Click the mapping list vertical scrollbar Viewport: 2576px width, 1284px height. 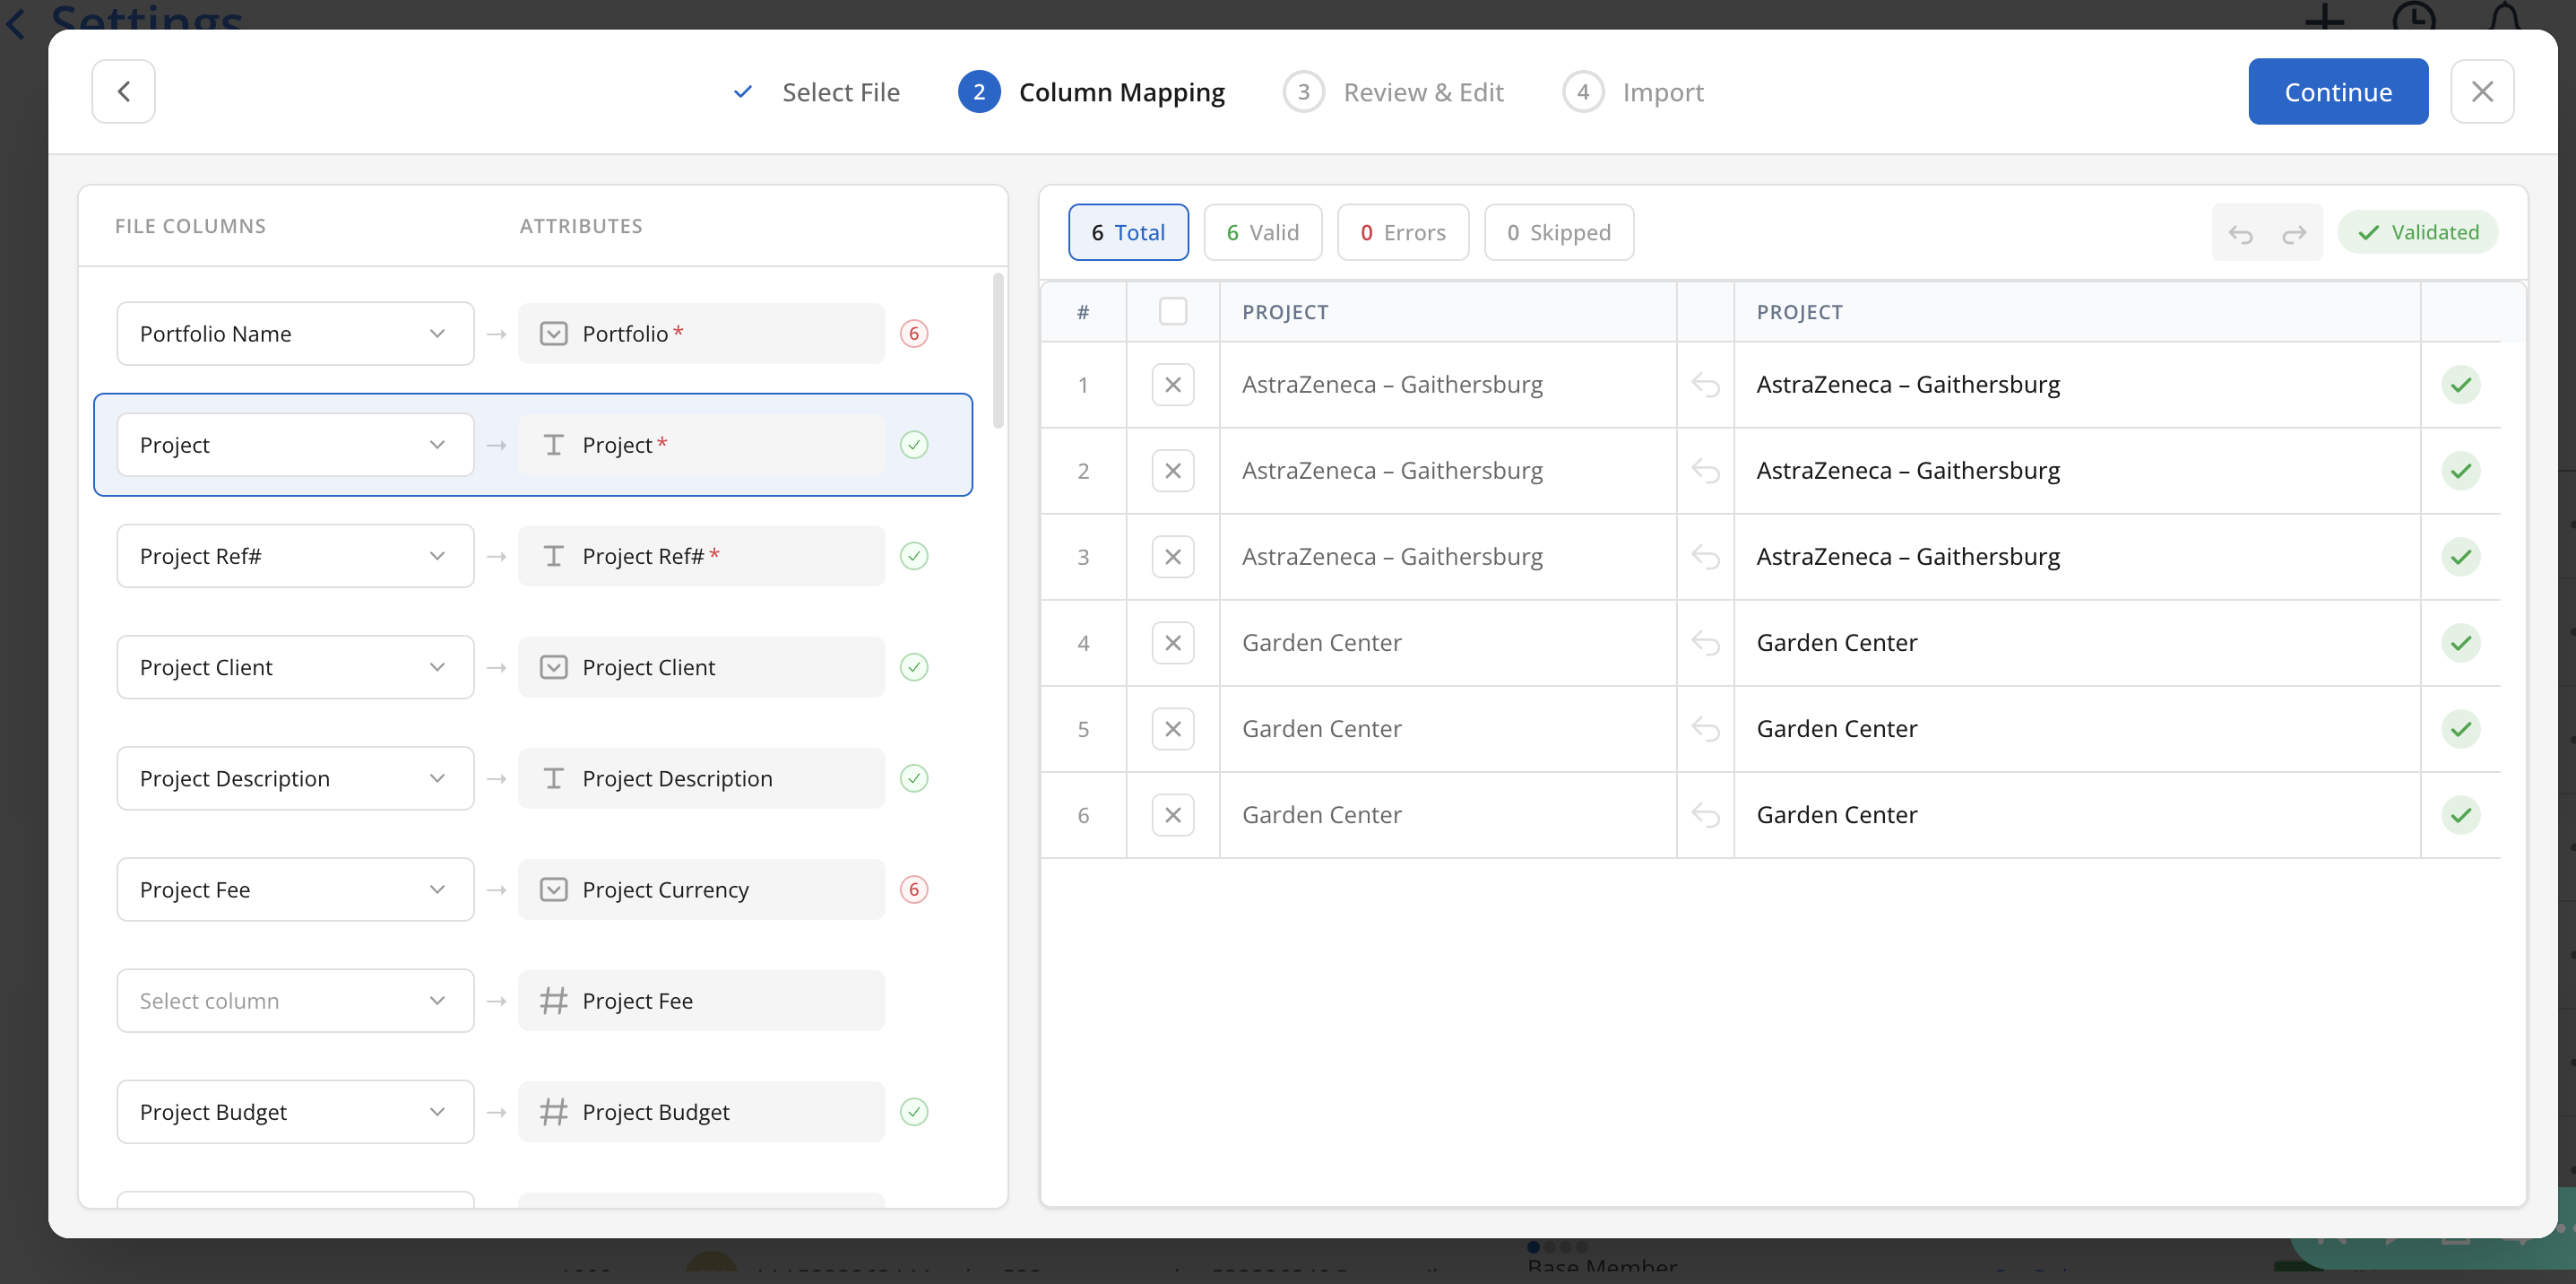[998, 350]
